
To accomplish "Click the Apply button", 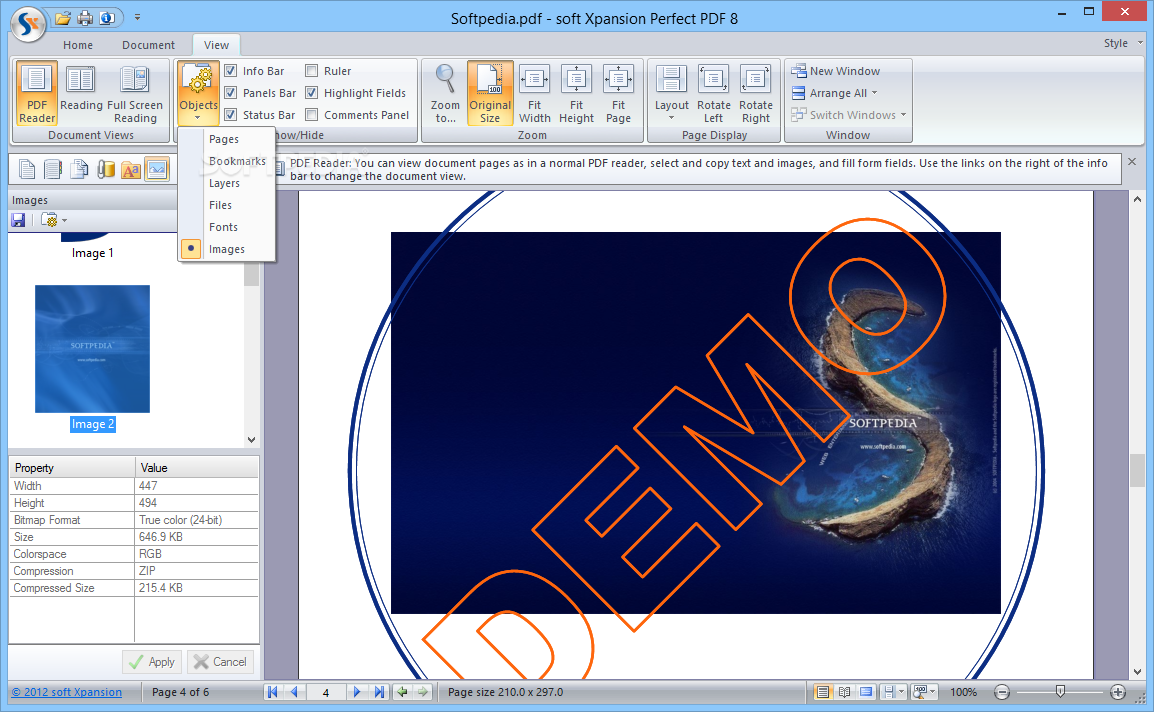I will (x=152, y=662).
